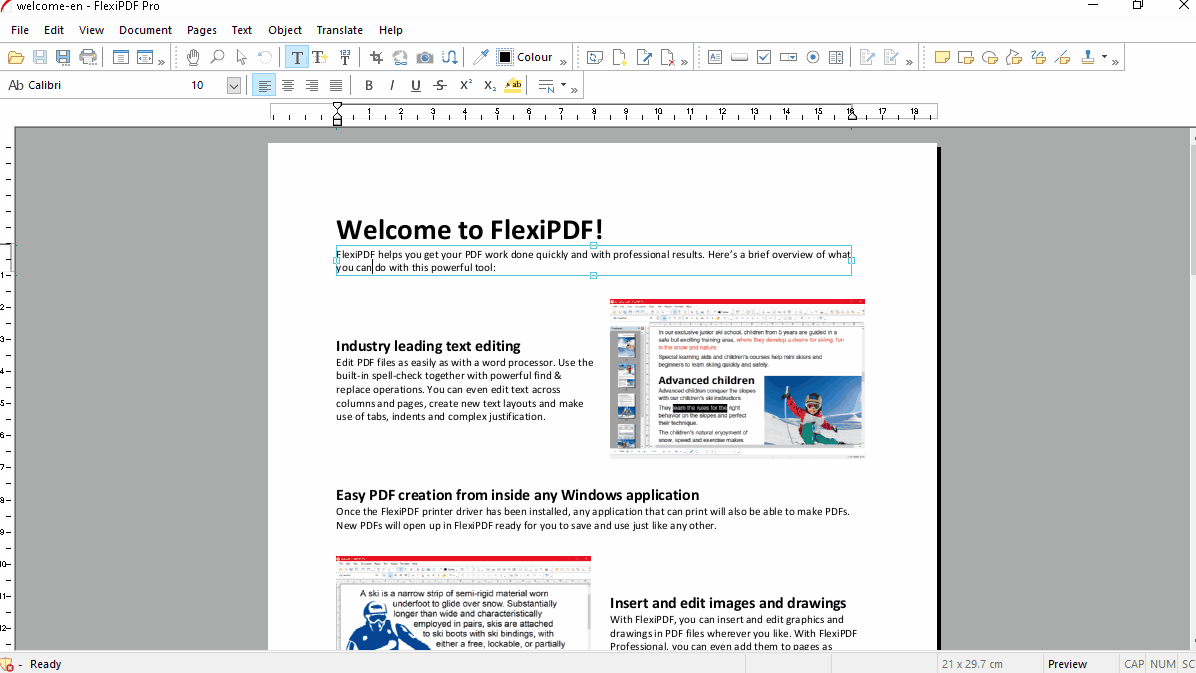Select the numbered text tool
1196x673 pixels.
[345, 57]
